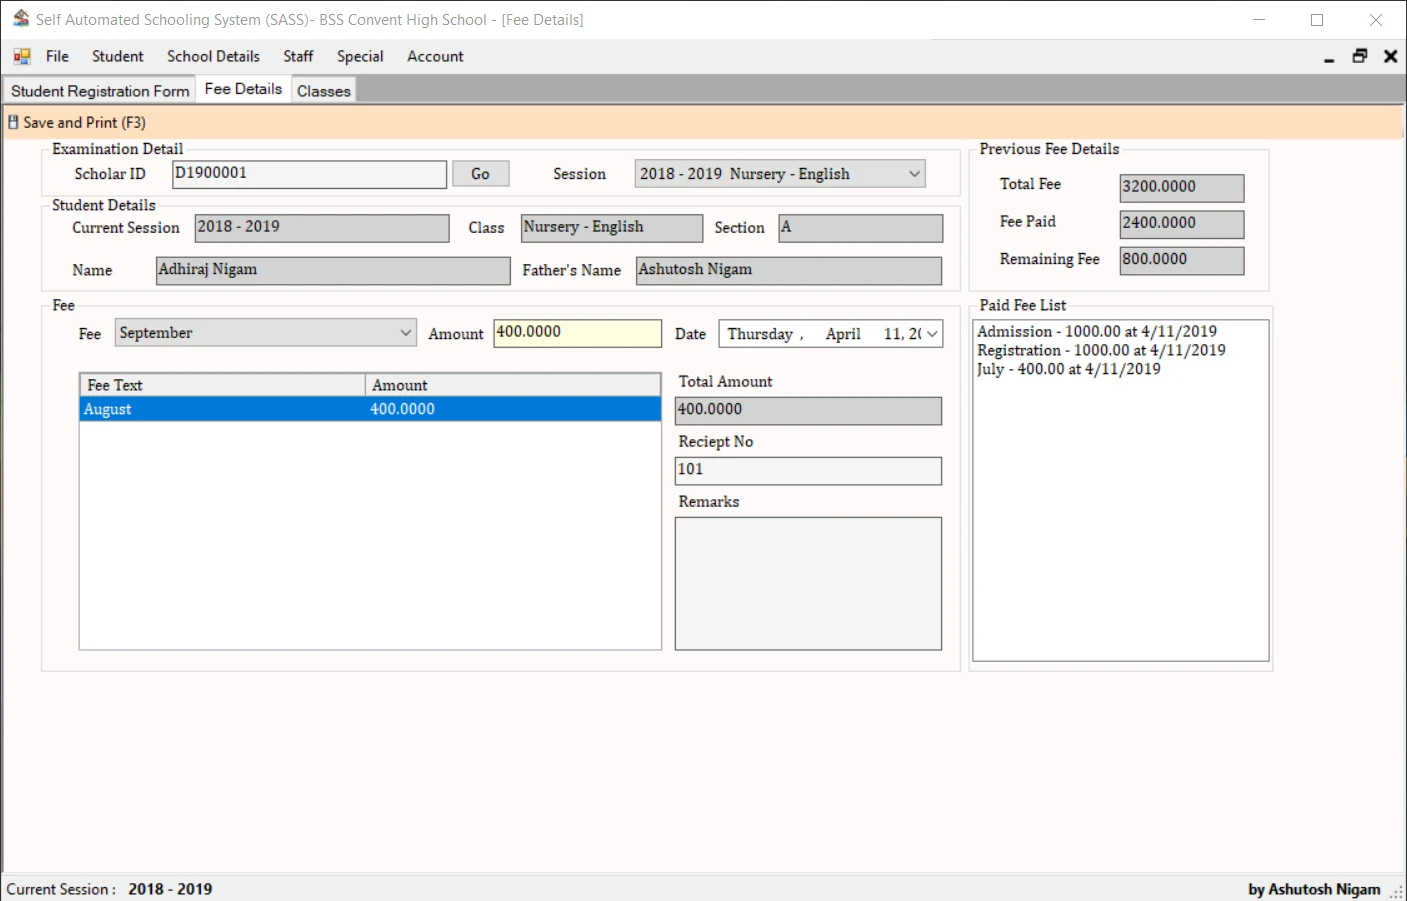Image resolution: width=1407 pixels, height=901 pixels.
Task: Open the Date picker dropdown
Action: tap(930, 333)
